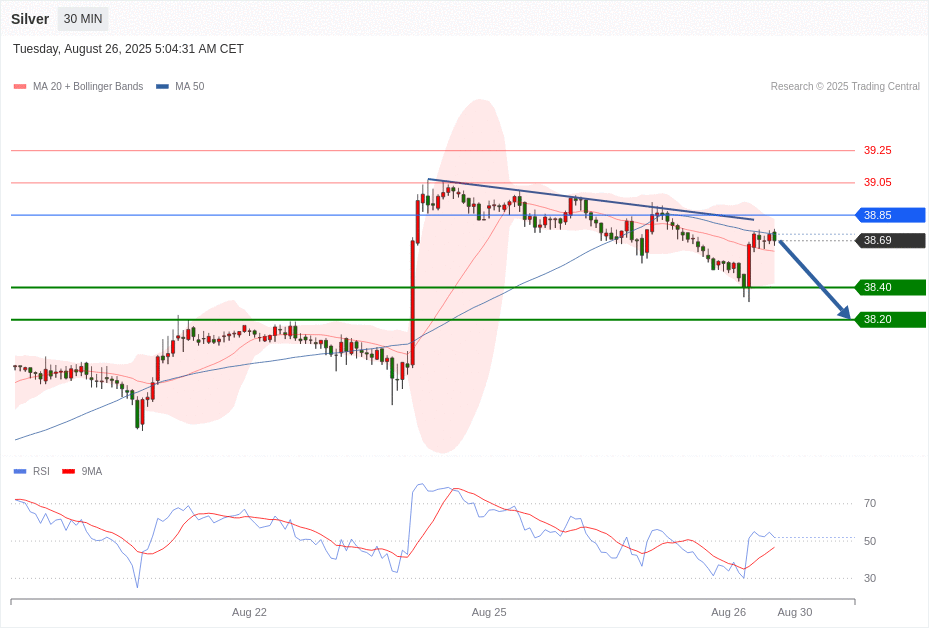Click the Aug 22 date axis label
Viewport: 929px width, 629px height.
249,612
